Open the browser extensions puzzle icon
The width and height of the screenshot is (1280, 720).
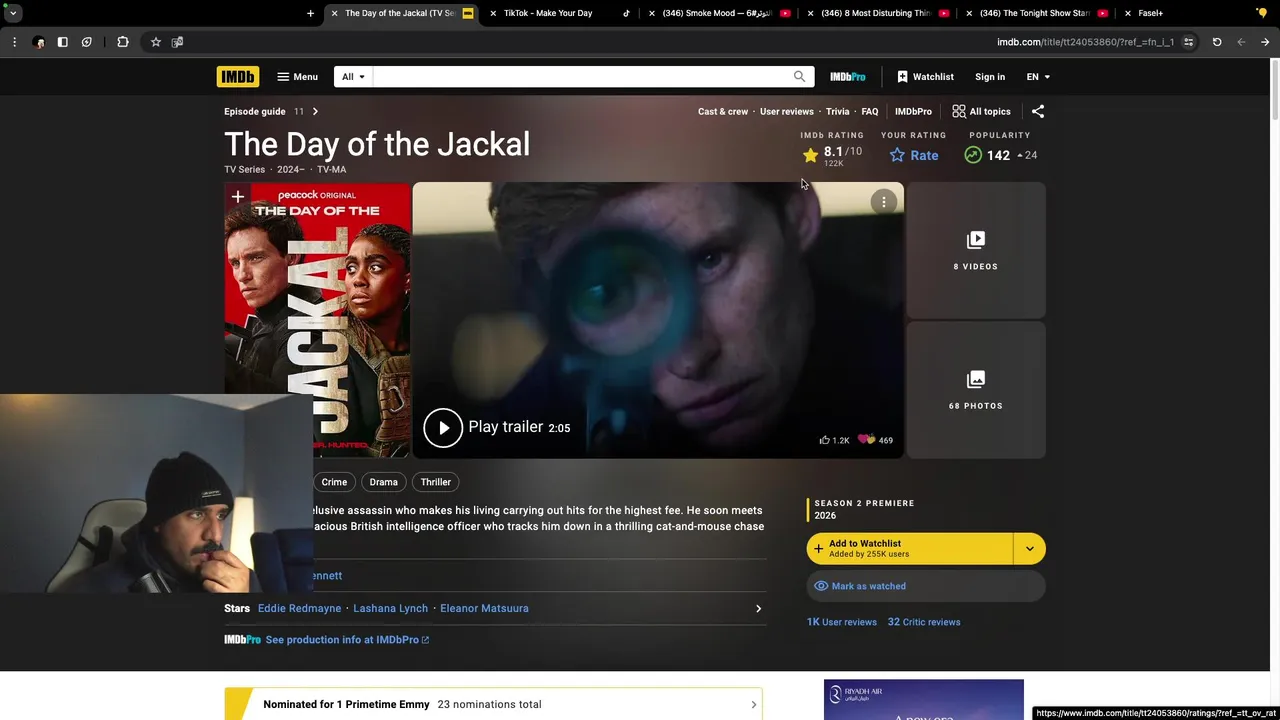123,42
